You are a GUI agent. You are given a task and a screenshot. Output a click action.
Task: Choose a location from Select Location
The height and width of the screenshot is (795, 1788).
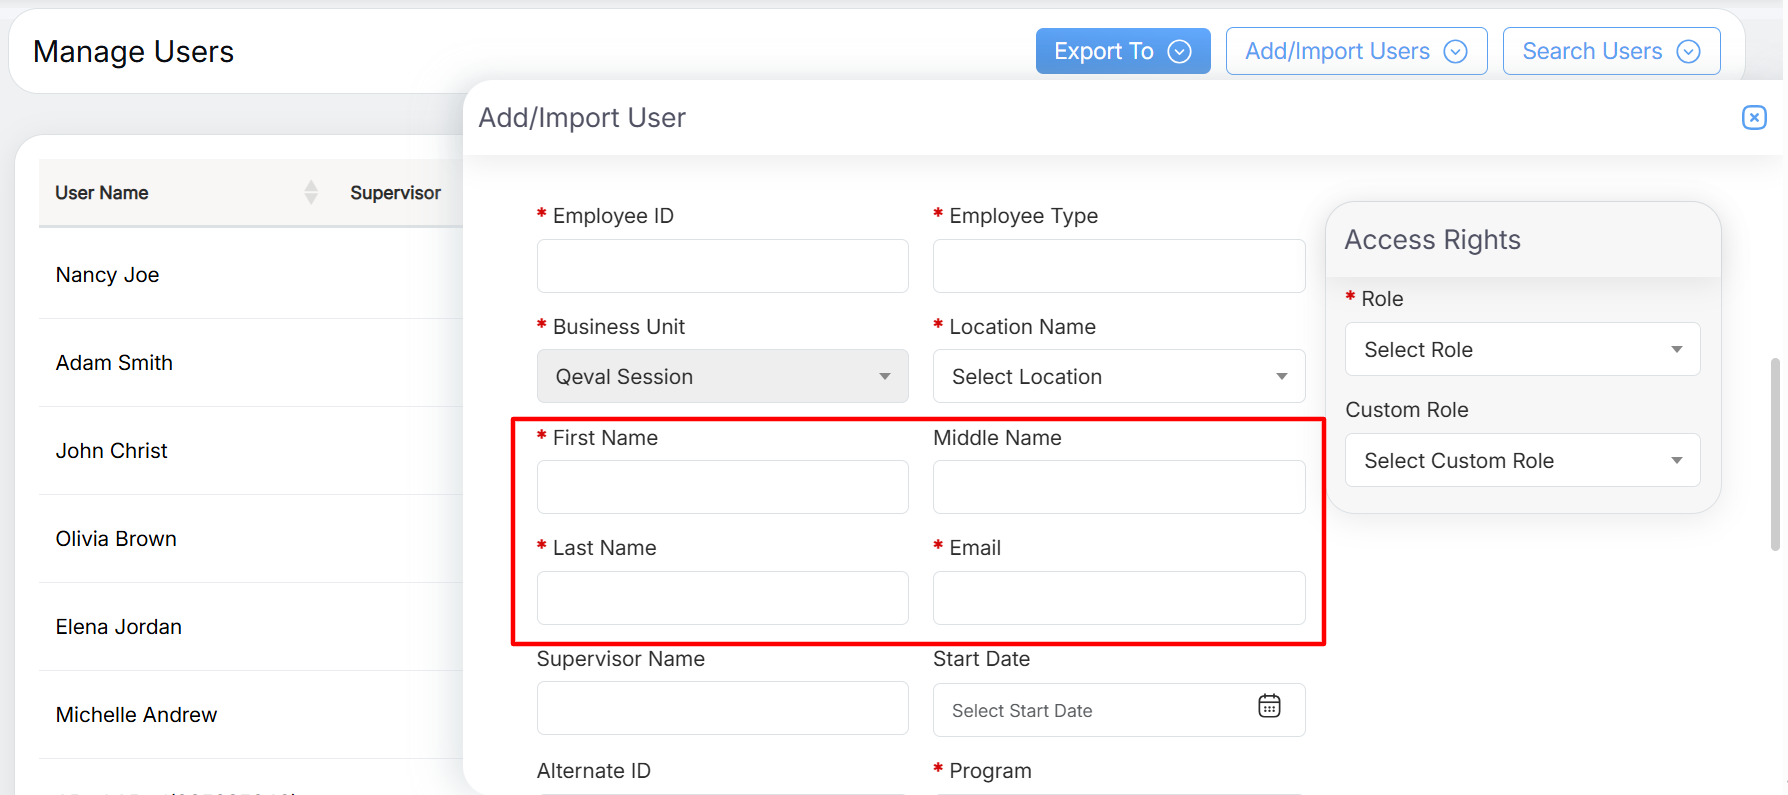pyautogui.click(x=1118, y=377)
